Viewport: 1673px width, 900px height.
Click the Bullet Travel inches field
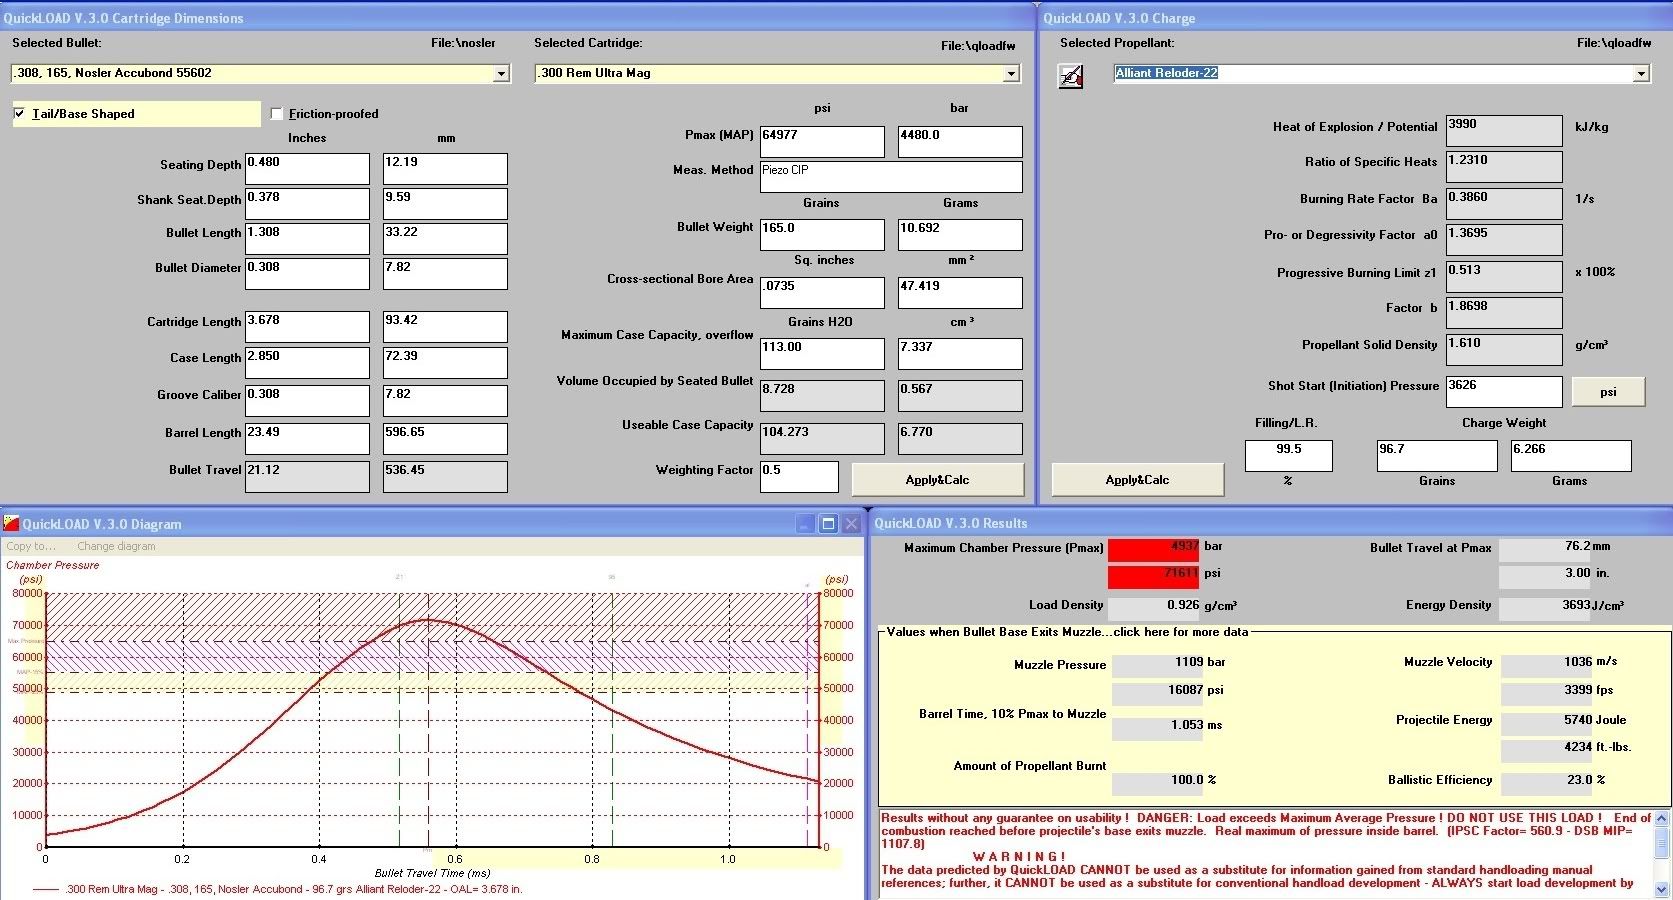pos(307,477)
